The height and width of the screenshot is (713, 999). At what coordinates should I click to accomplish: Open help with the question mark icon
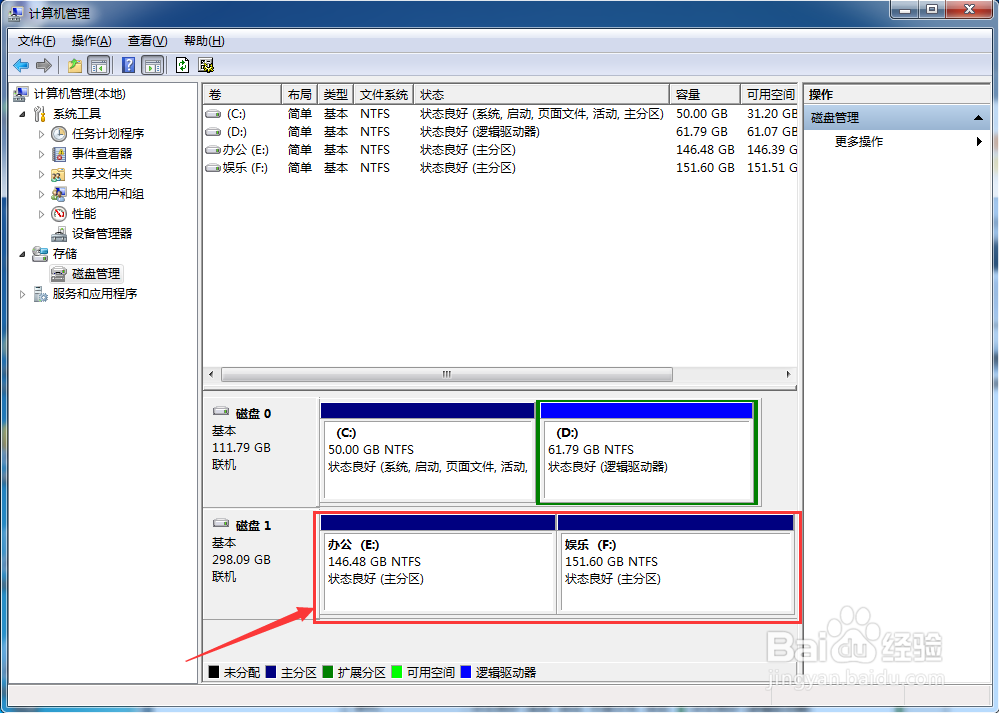128,64
